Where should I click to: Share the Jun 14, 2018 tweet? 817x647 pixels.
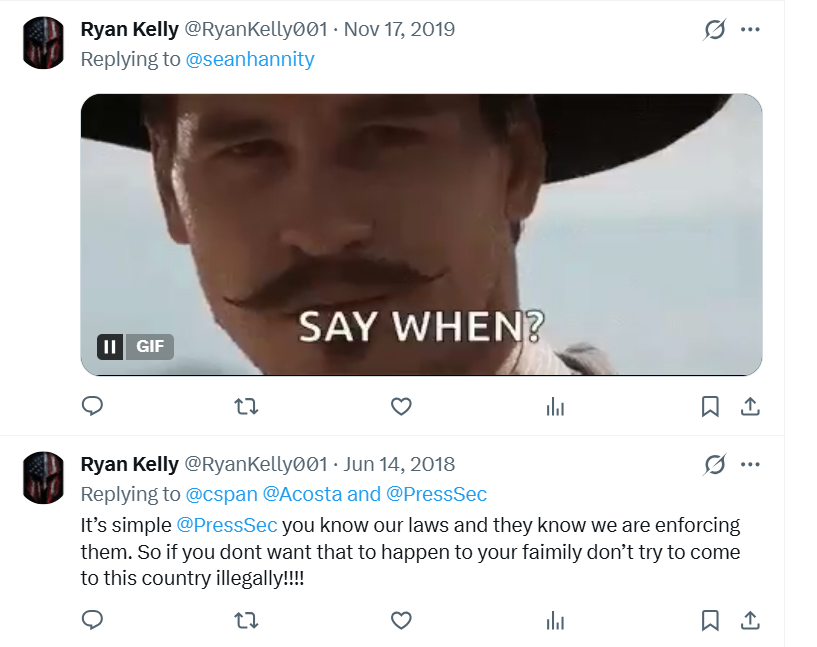click(750, 621)
